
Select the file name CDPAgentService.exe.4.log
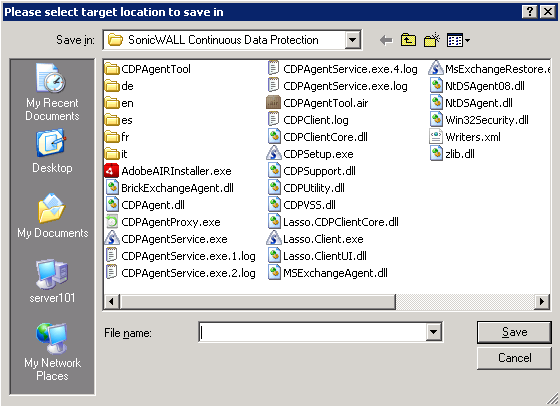point(350,69)
